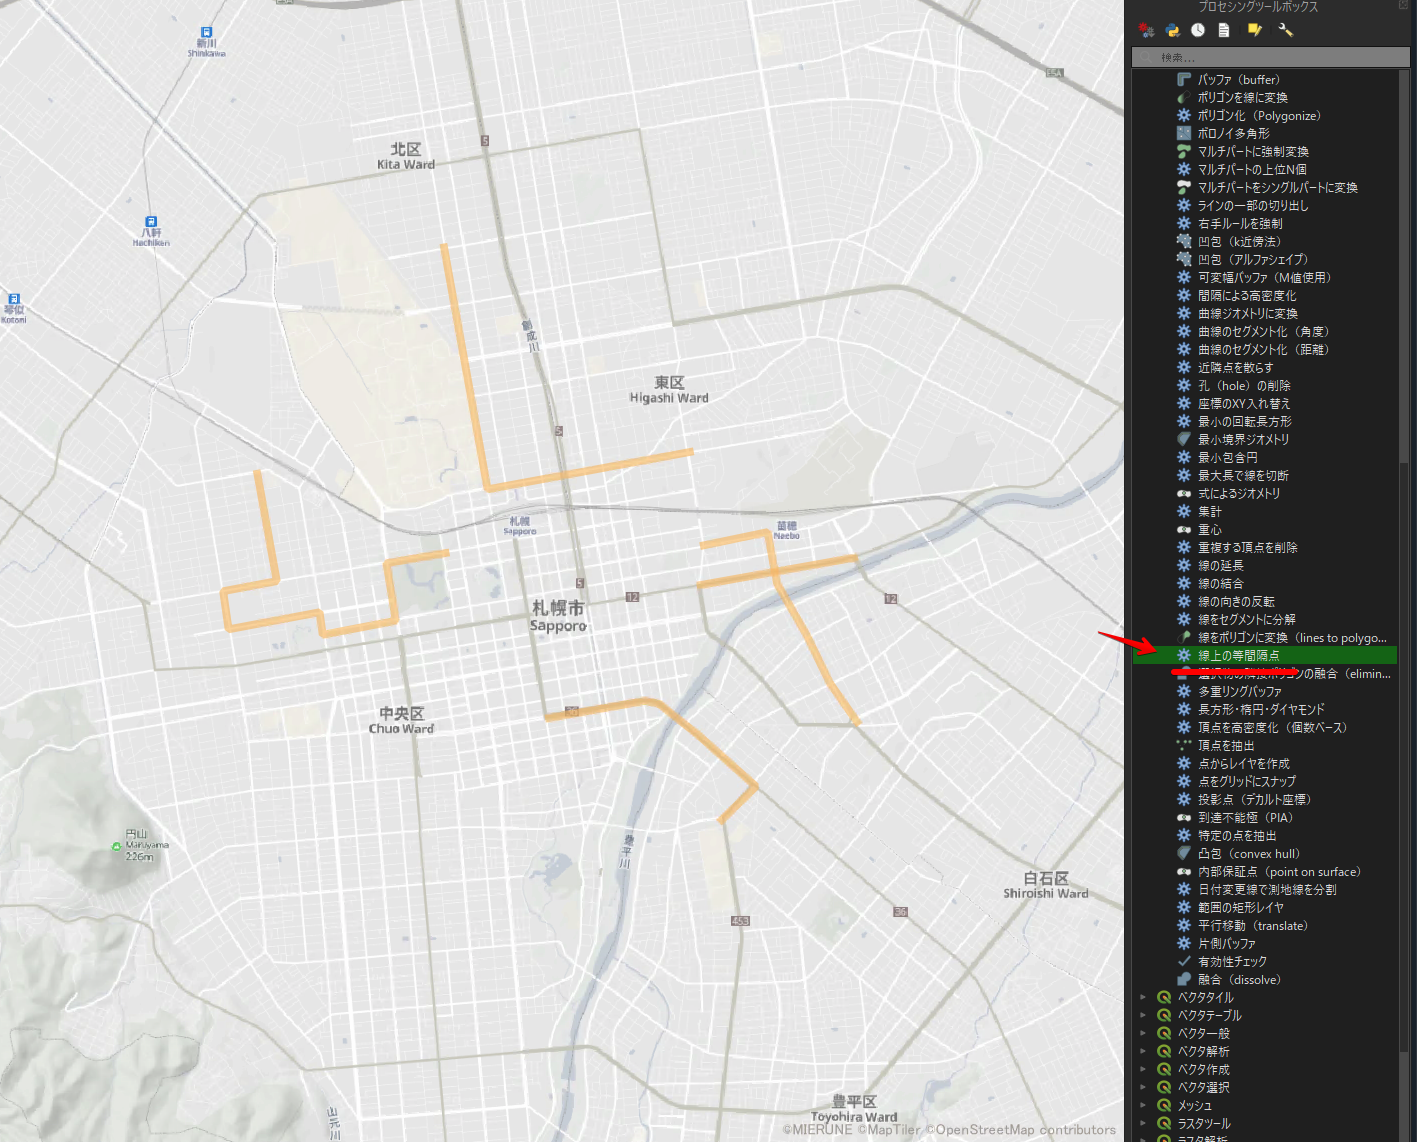Screen dimensions: 1417x1142
Task: Select the 重心 centroid icon
Action: [1184, 529]
